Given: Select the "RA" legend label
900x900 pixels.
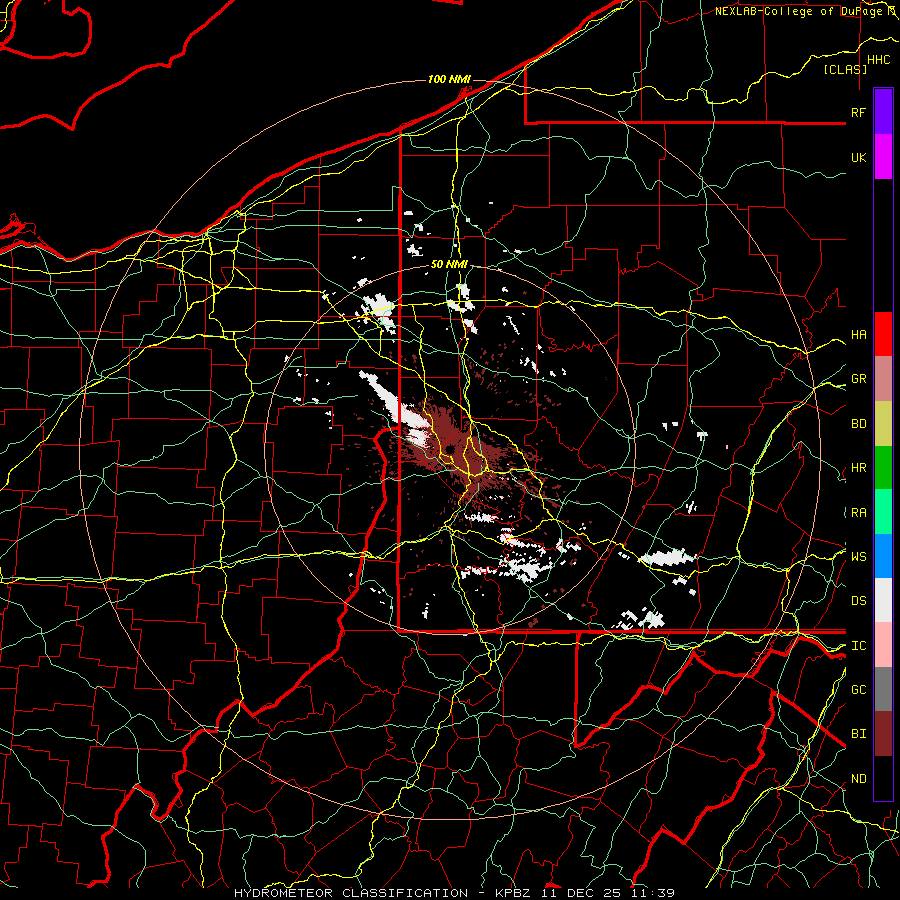Looking at the screenshot, I should (858, 513).
